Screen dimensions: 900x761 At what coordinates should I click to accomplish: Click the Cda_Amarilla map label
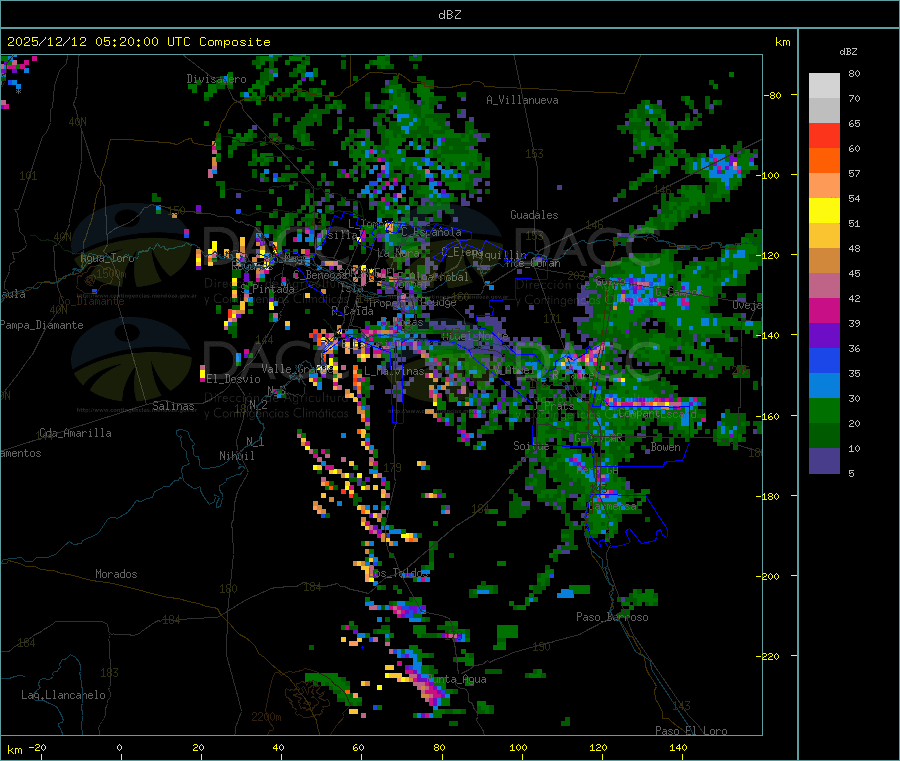(x=75, y=433)
